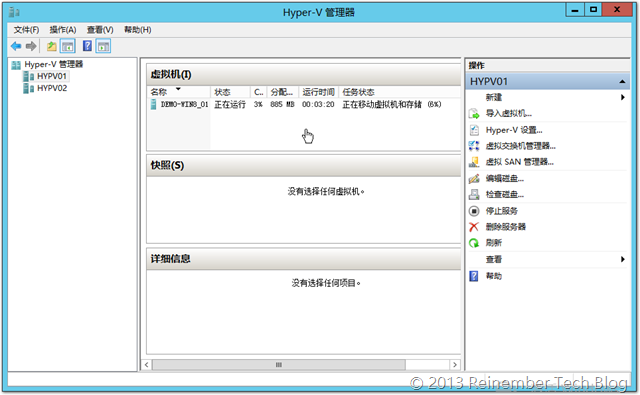Click the 名称 column sort arrow
640x395 pixels.
coord(178,89)
